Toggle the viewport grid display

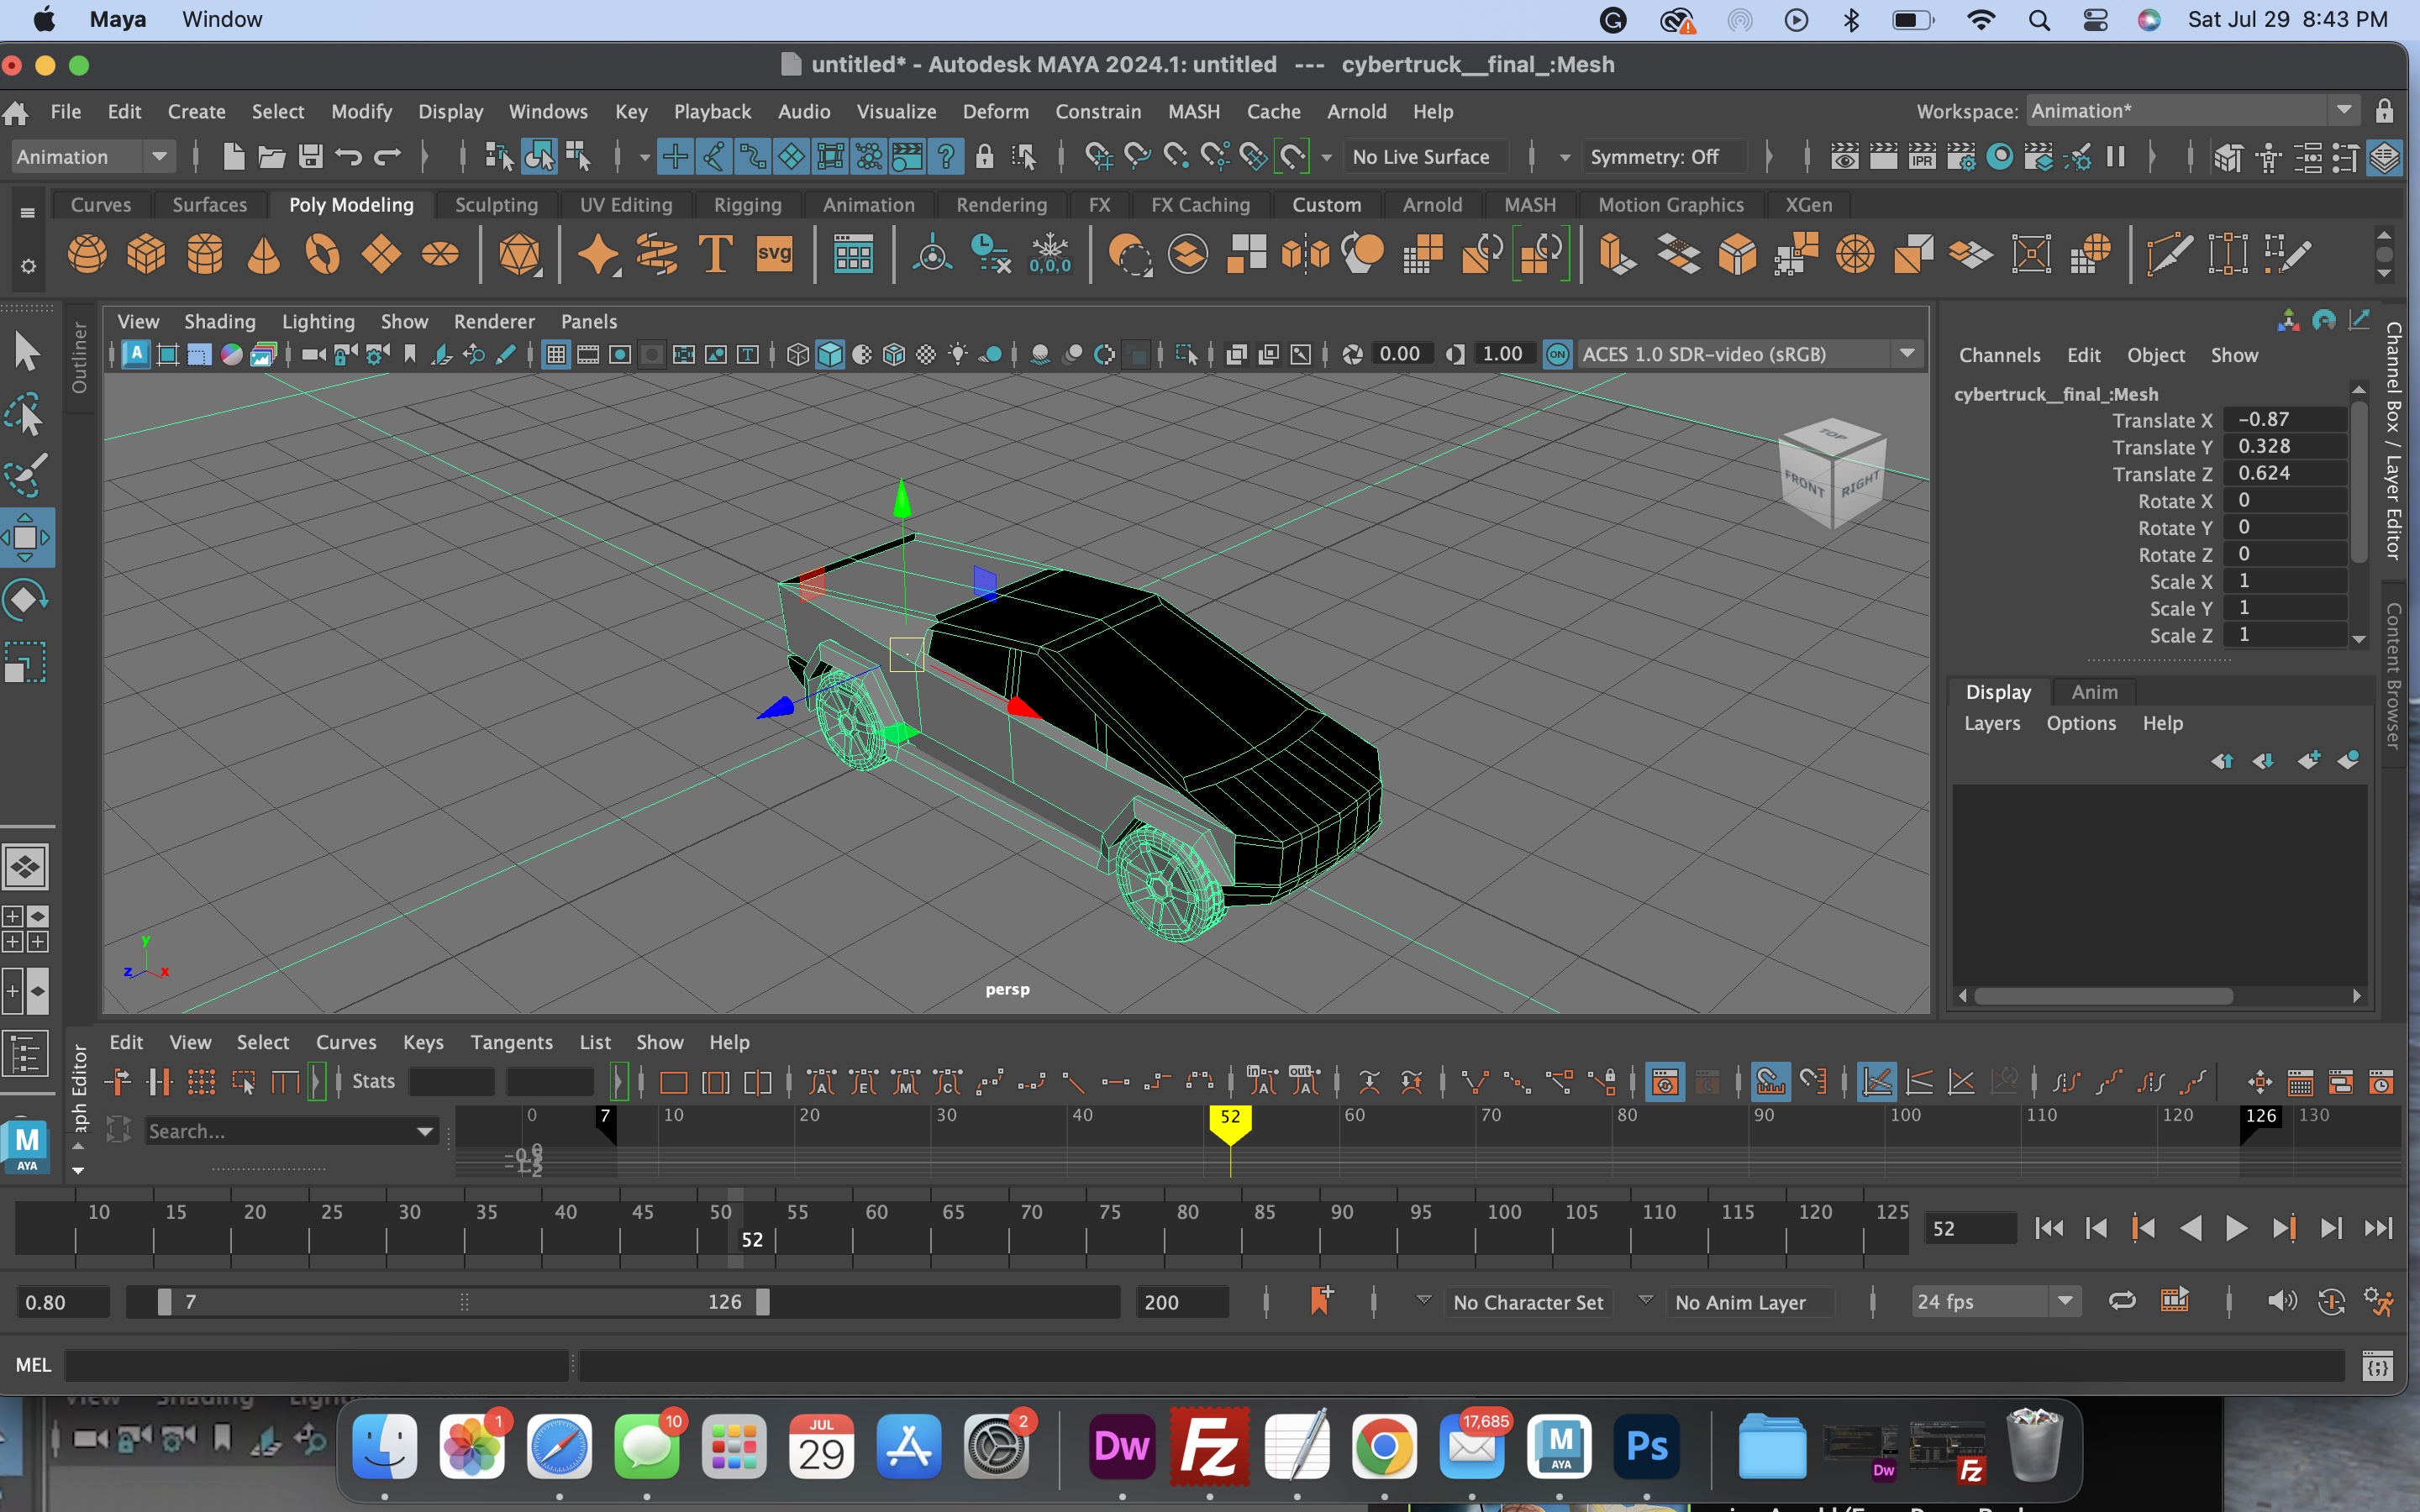556,354
